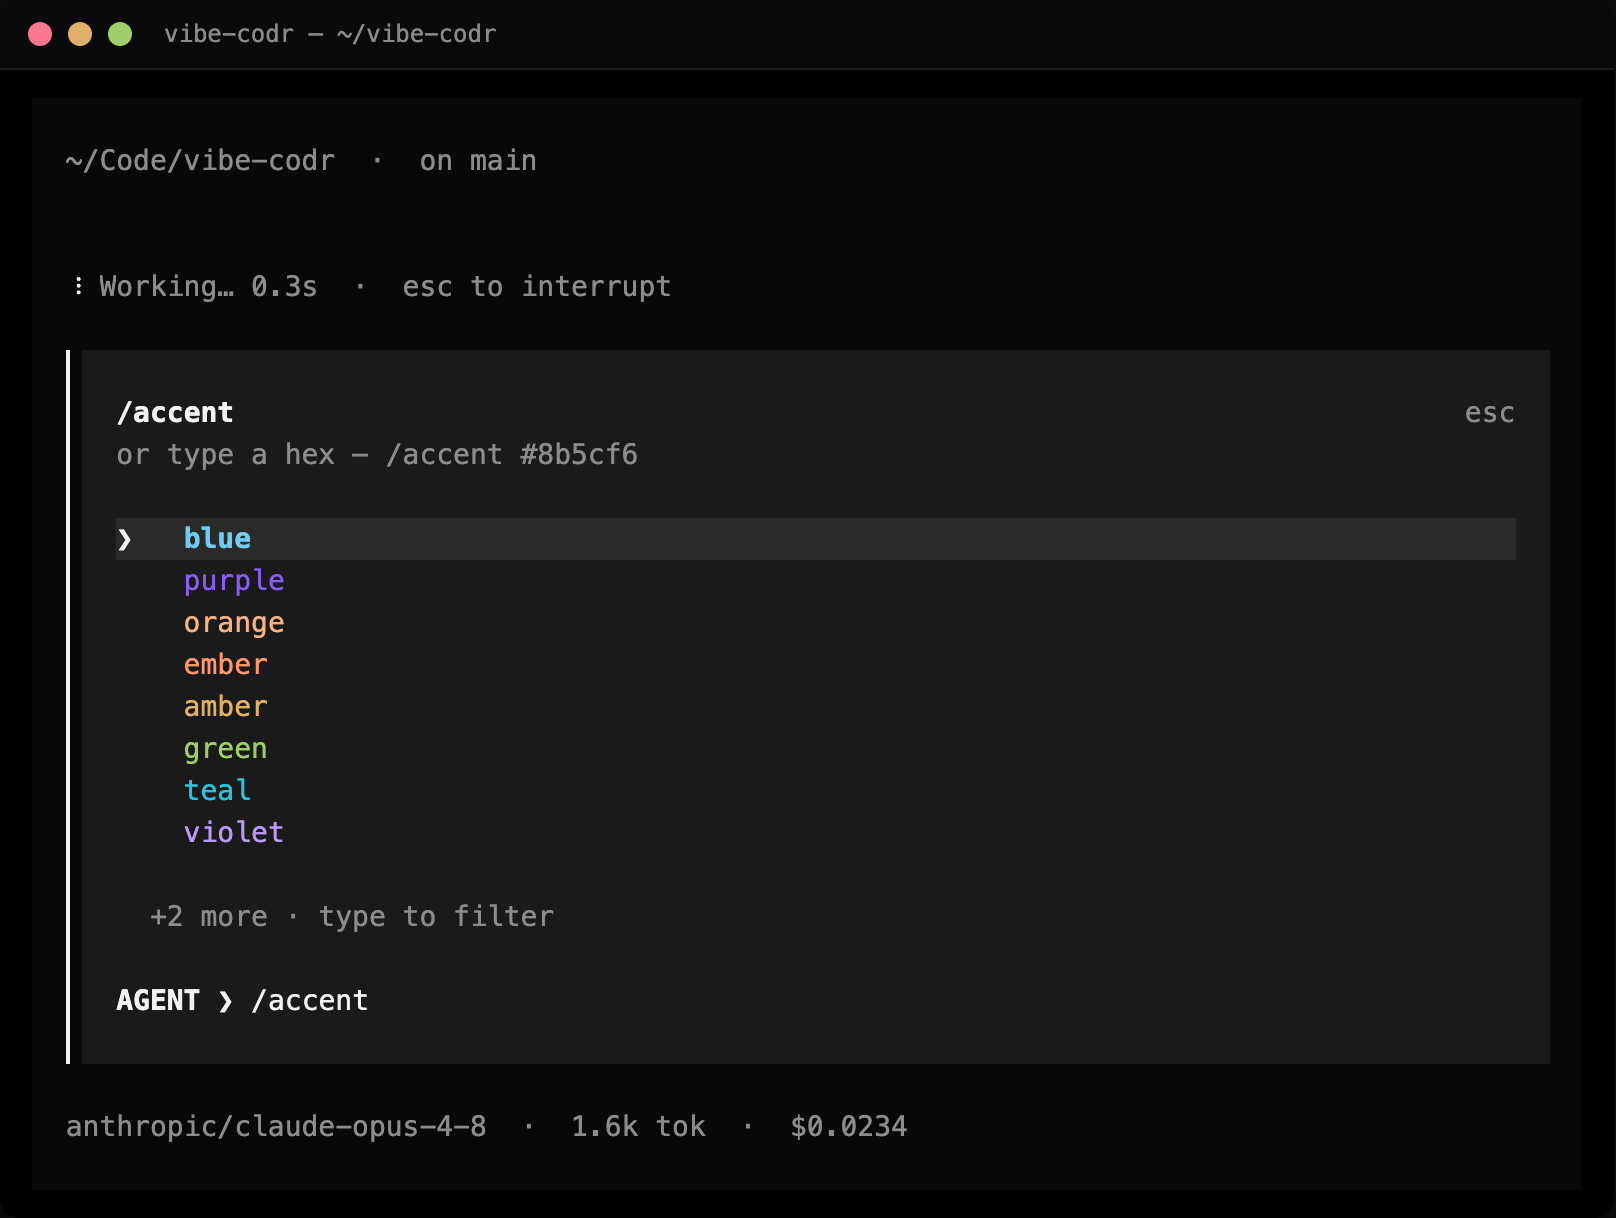Click esc to interrupt text
The width and height of the screenshot is (1616, 1218).
(x=536, y=287)
